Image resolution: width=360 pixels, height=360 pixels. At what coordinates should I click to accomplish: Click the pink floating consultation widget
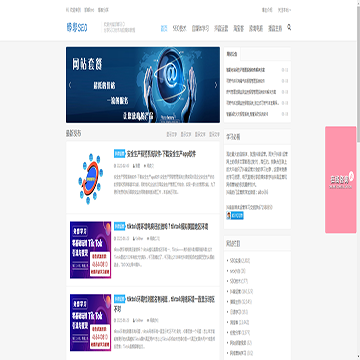pos(341,180)
